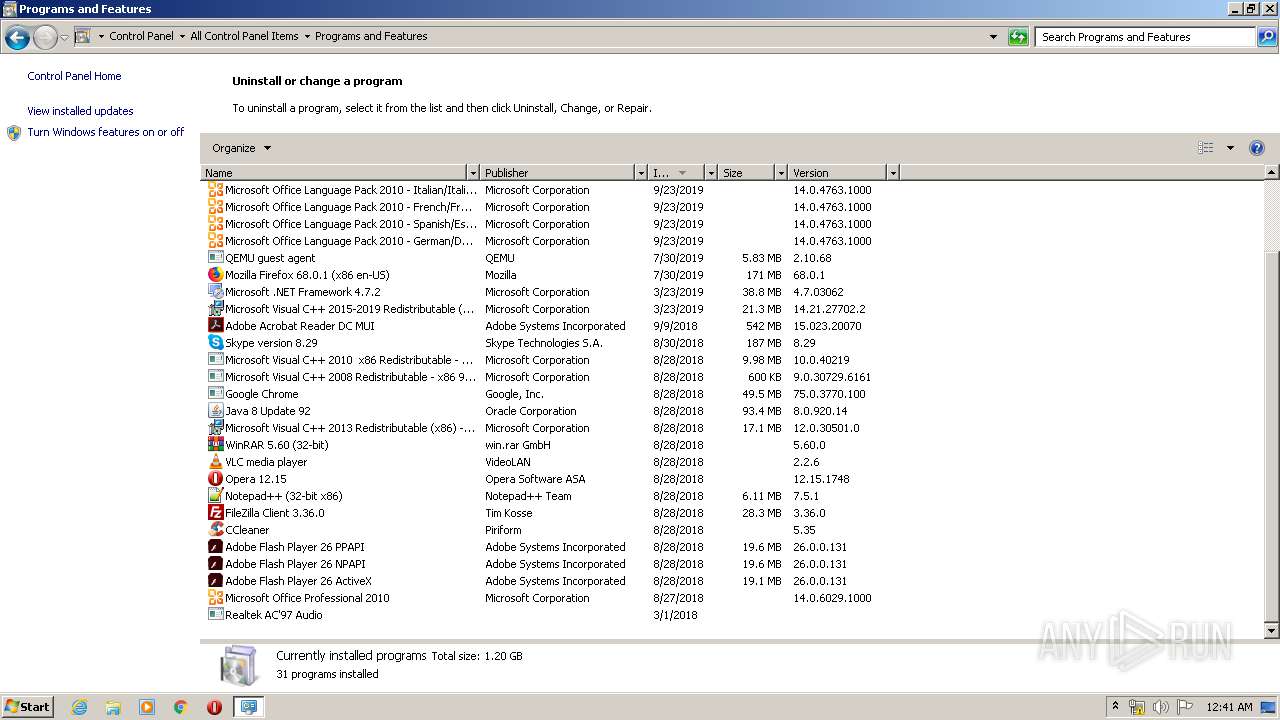
Task: Click the Java 8 Update 92 icon
Action: pos(215,411)
